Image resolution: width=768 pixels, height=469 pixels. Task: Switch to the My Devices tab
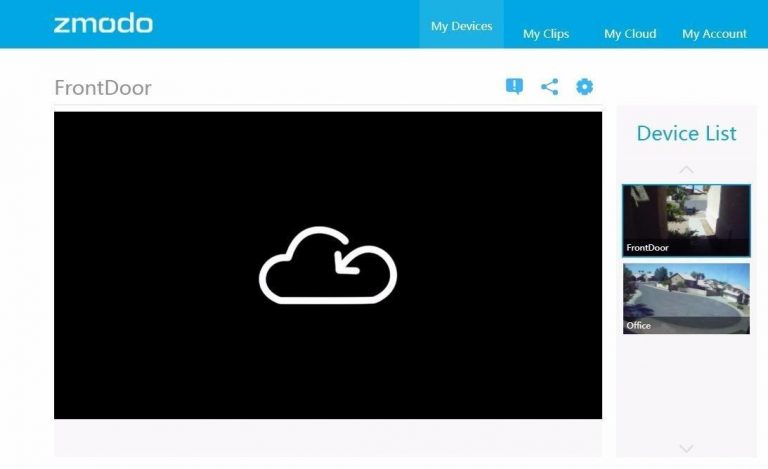pyautogui.click(x=461, y=26)
